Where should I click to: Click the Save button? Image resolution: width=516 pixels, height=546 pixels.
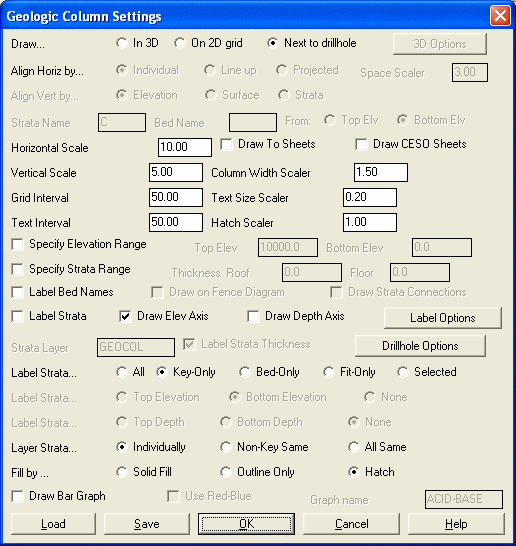coord(147,524)
